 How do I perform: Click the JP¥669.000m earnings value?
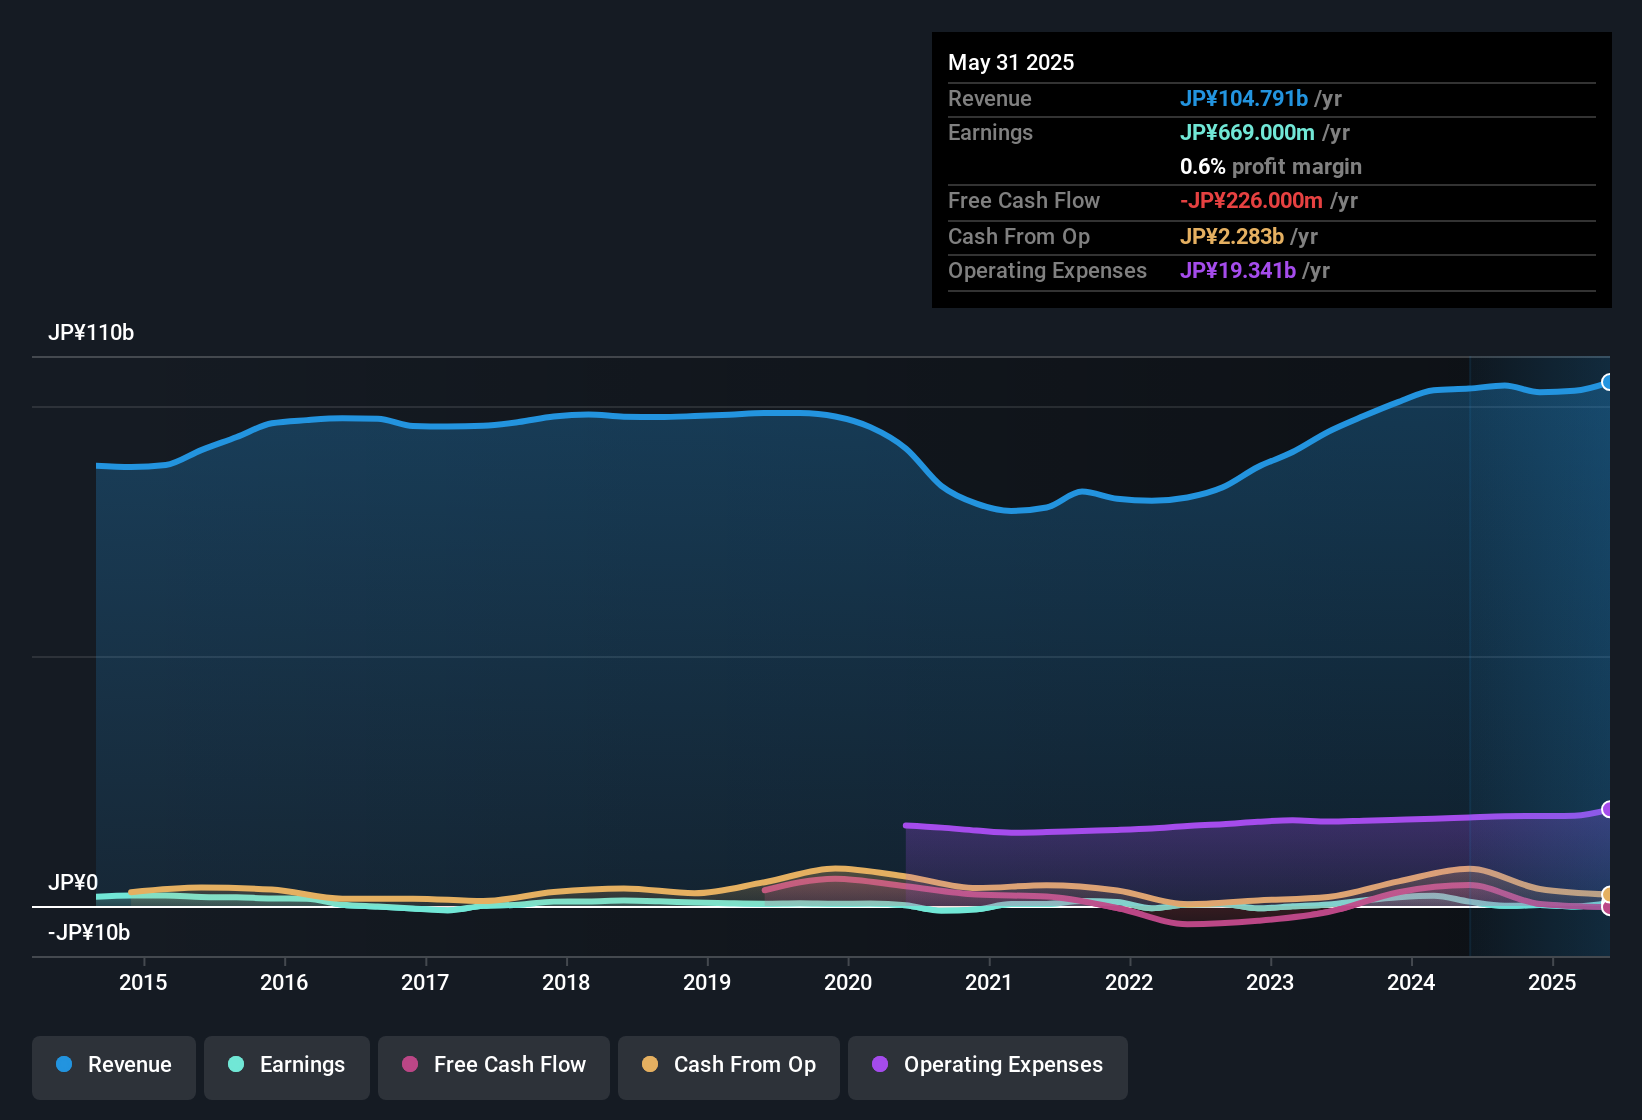(1247, 132)
